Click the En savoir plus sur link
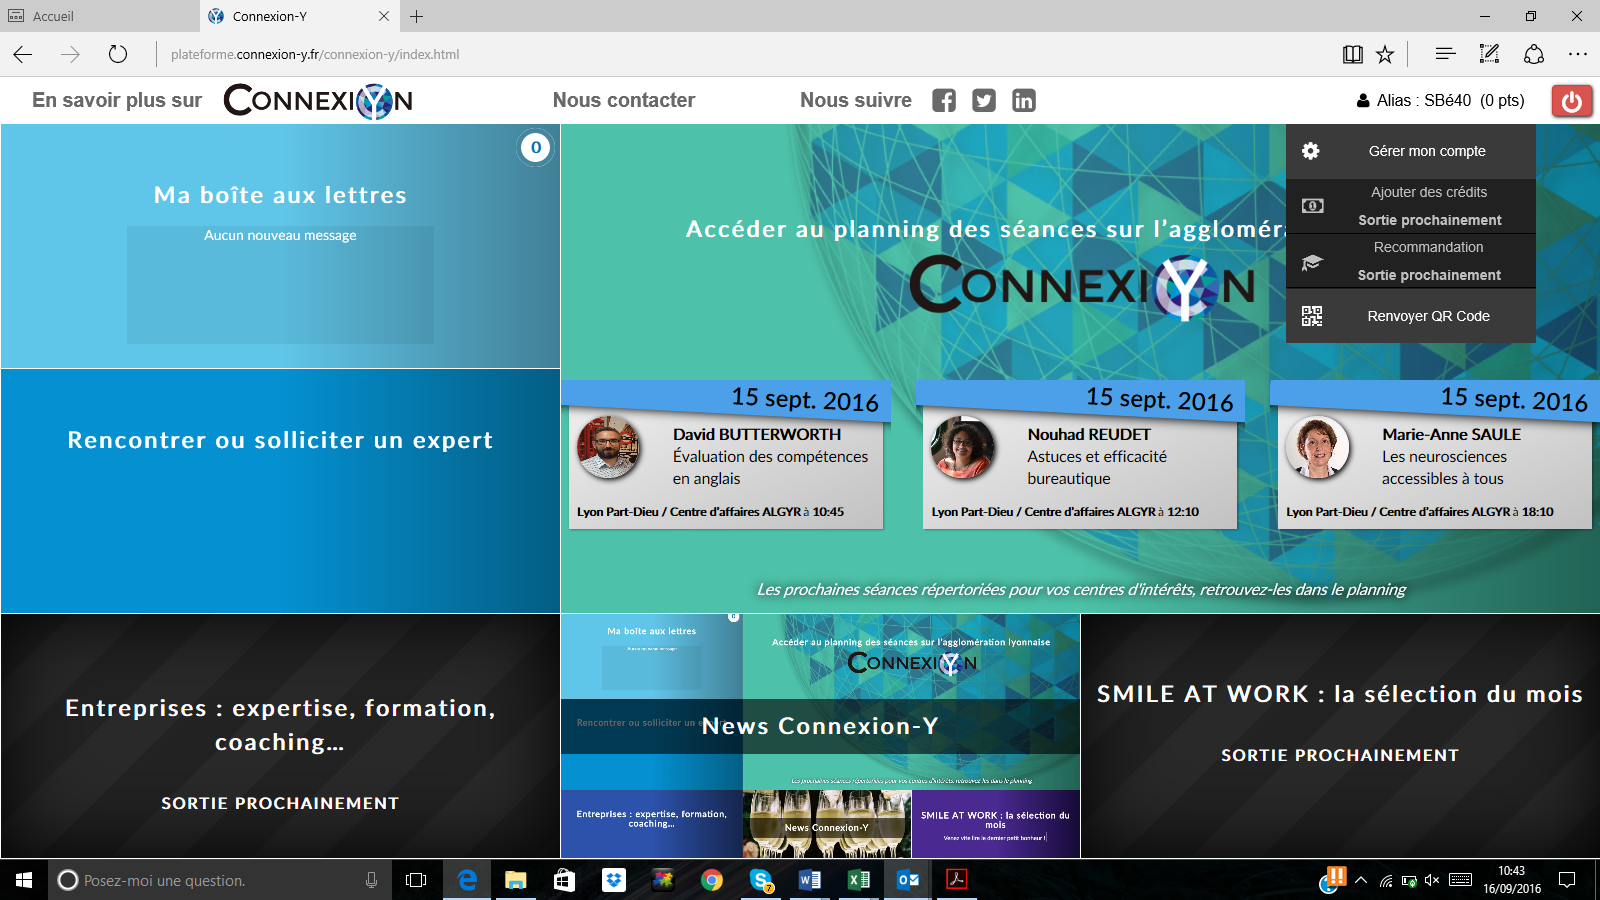The image size is (1600, 900). [117, 100]
